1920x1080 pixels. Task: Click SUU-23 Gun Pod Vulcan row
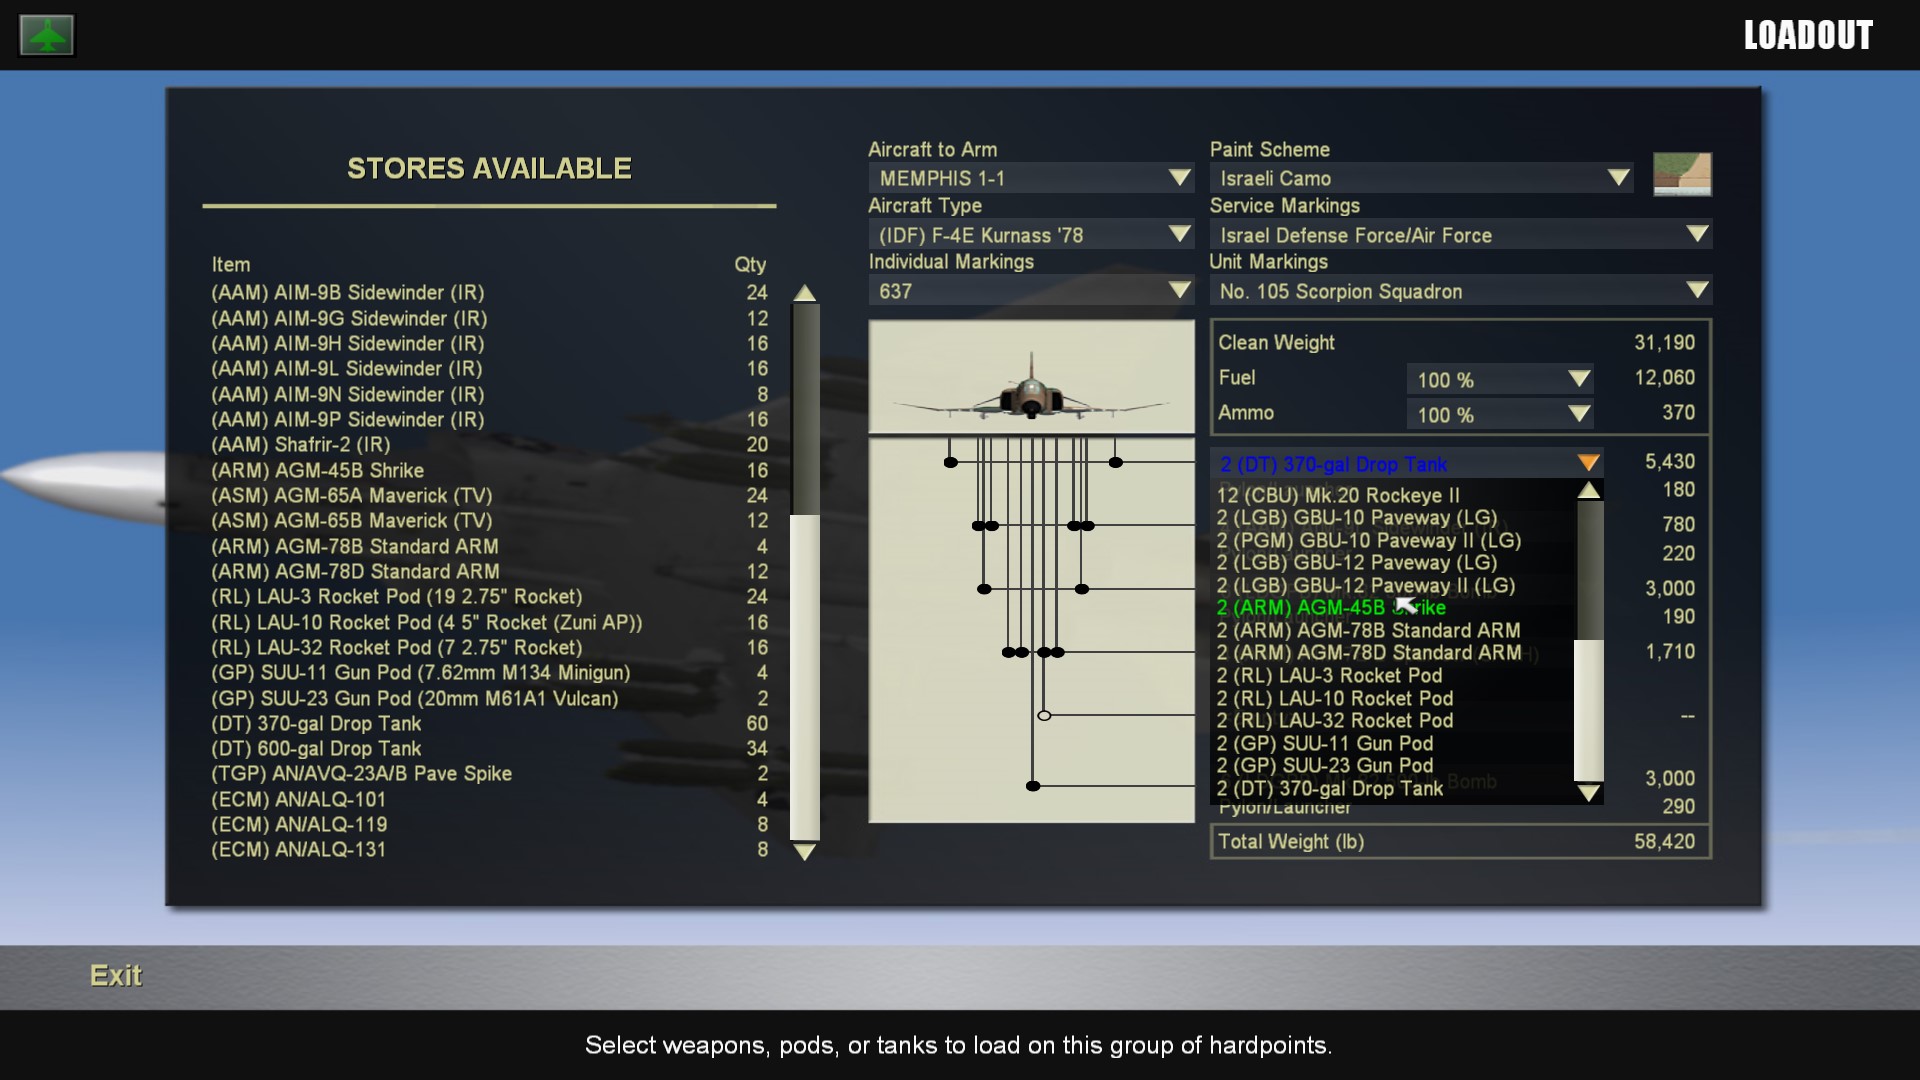click(x=489, y=699)
